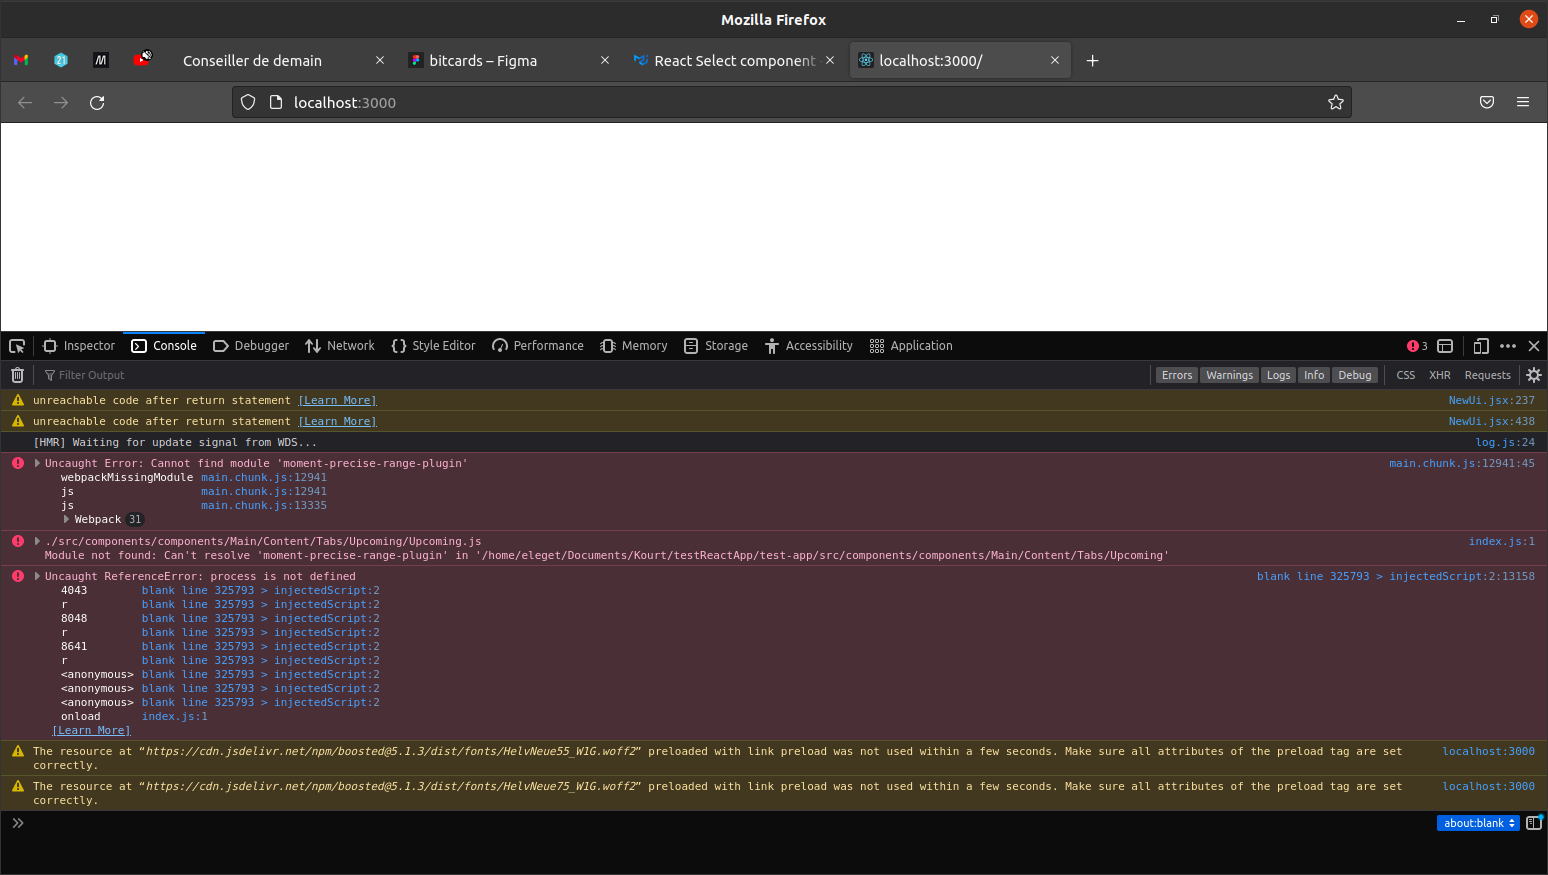Open Firefox application hamburger menu
1548x875 pixels.
(x=1522, y=103)
